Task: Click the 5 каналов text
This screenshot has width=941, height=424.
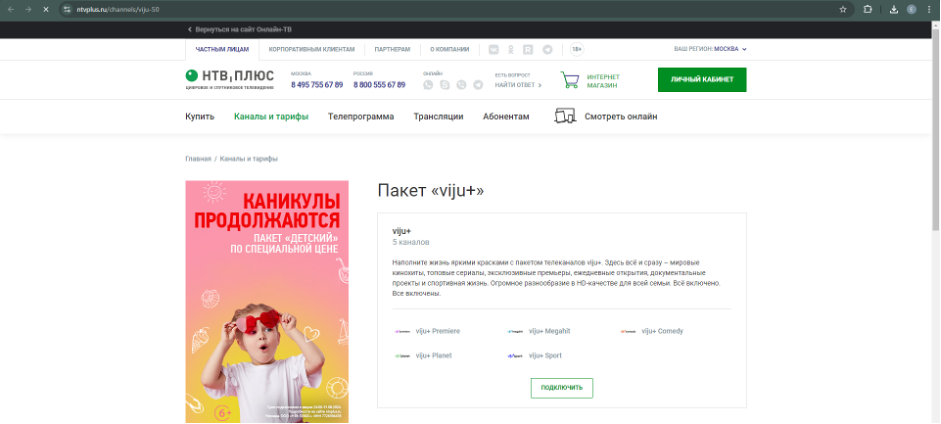Action: click(x=410, y=243)
